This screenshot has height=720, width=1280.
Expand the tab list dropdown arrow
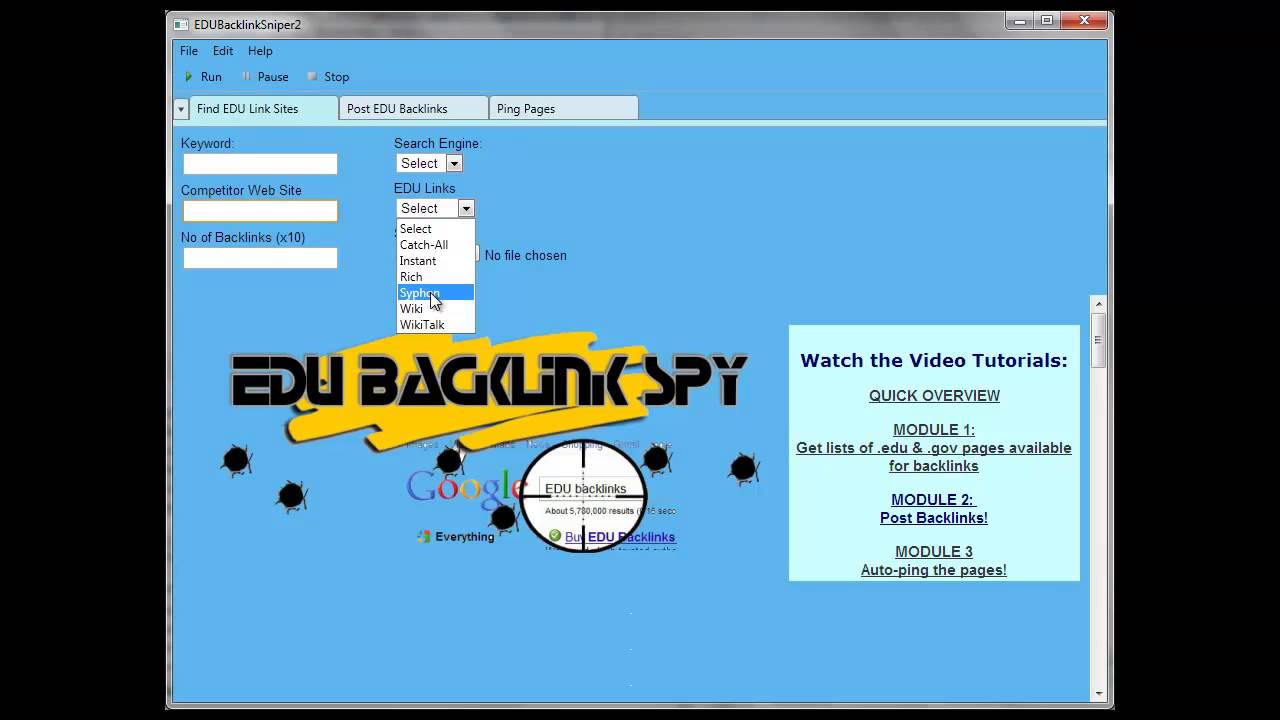pyautogui.click(x=181, y=109)
